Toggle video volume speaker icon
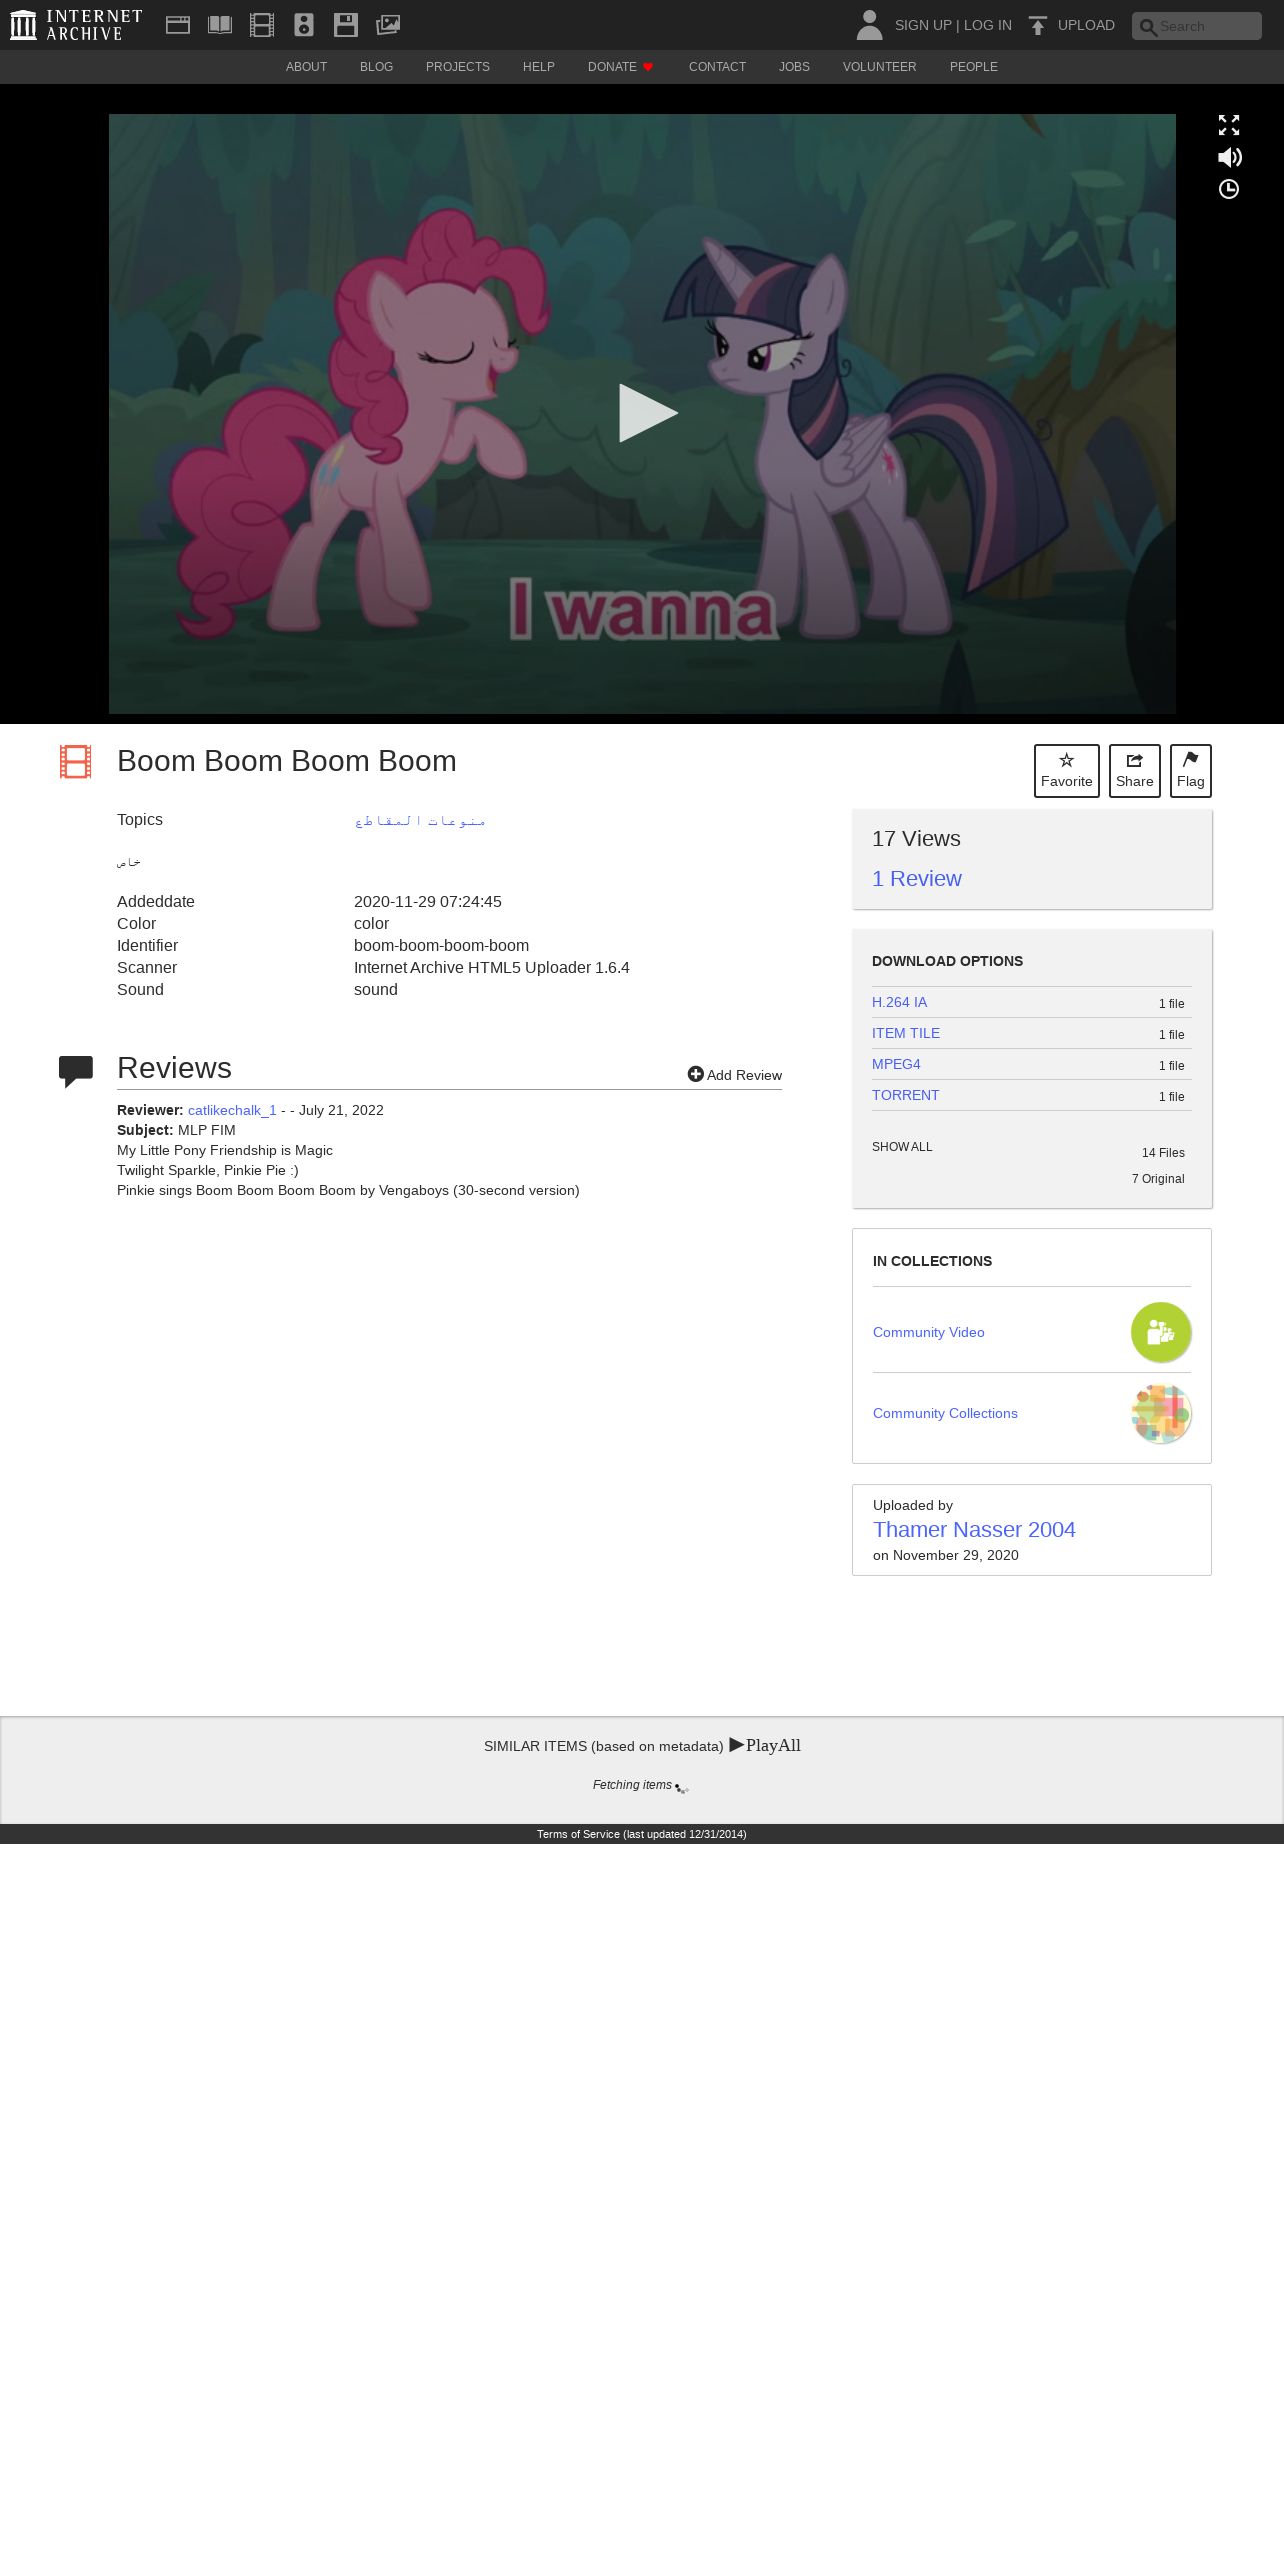This screenshot has width=1284, height=2568. (x=1229, y=157)
